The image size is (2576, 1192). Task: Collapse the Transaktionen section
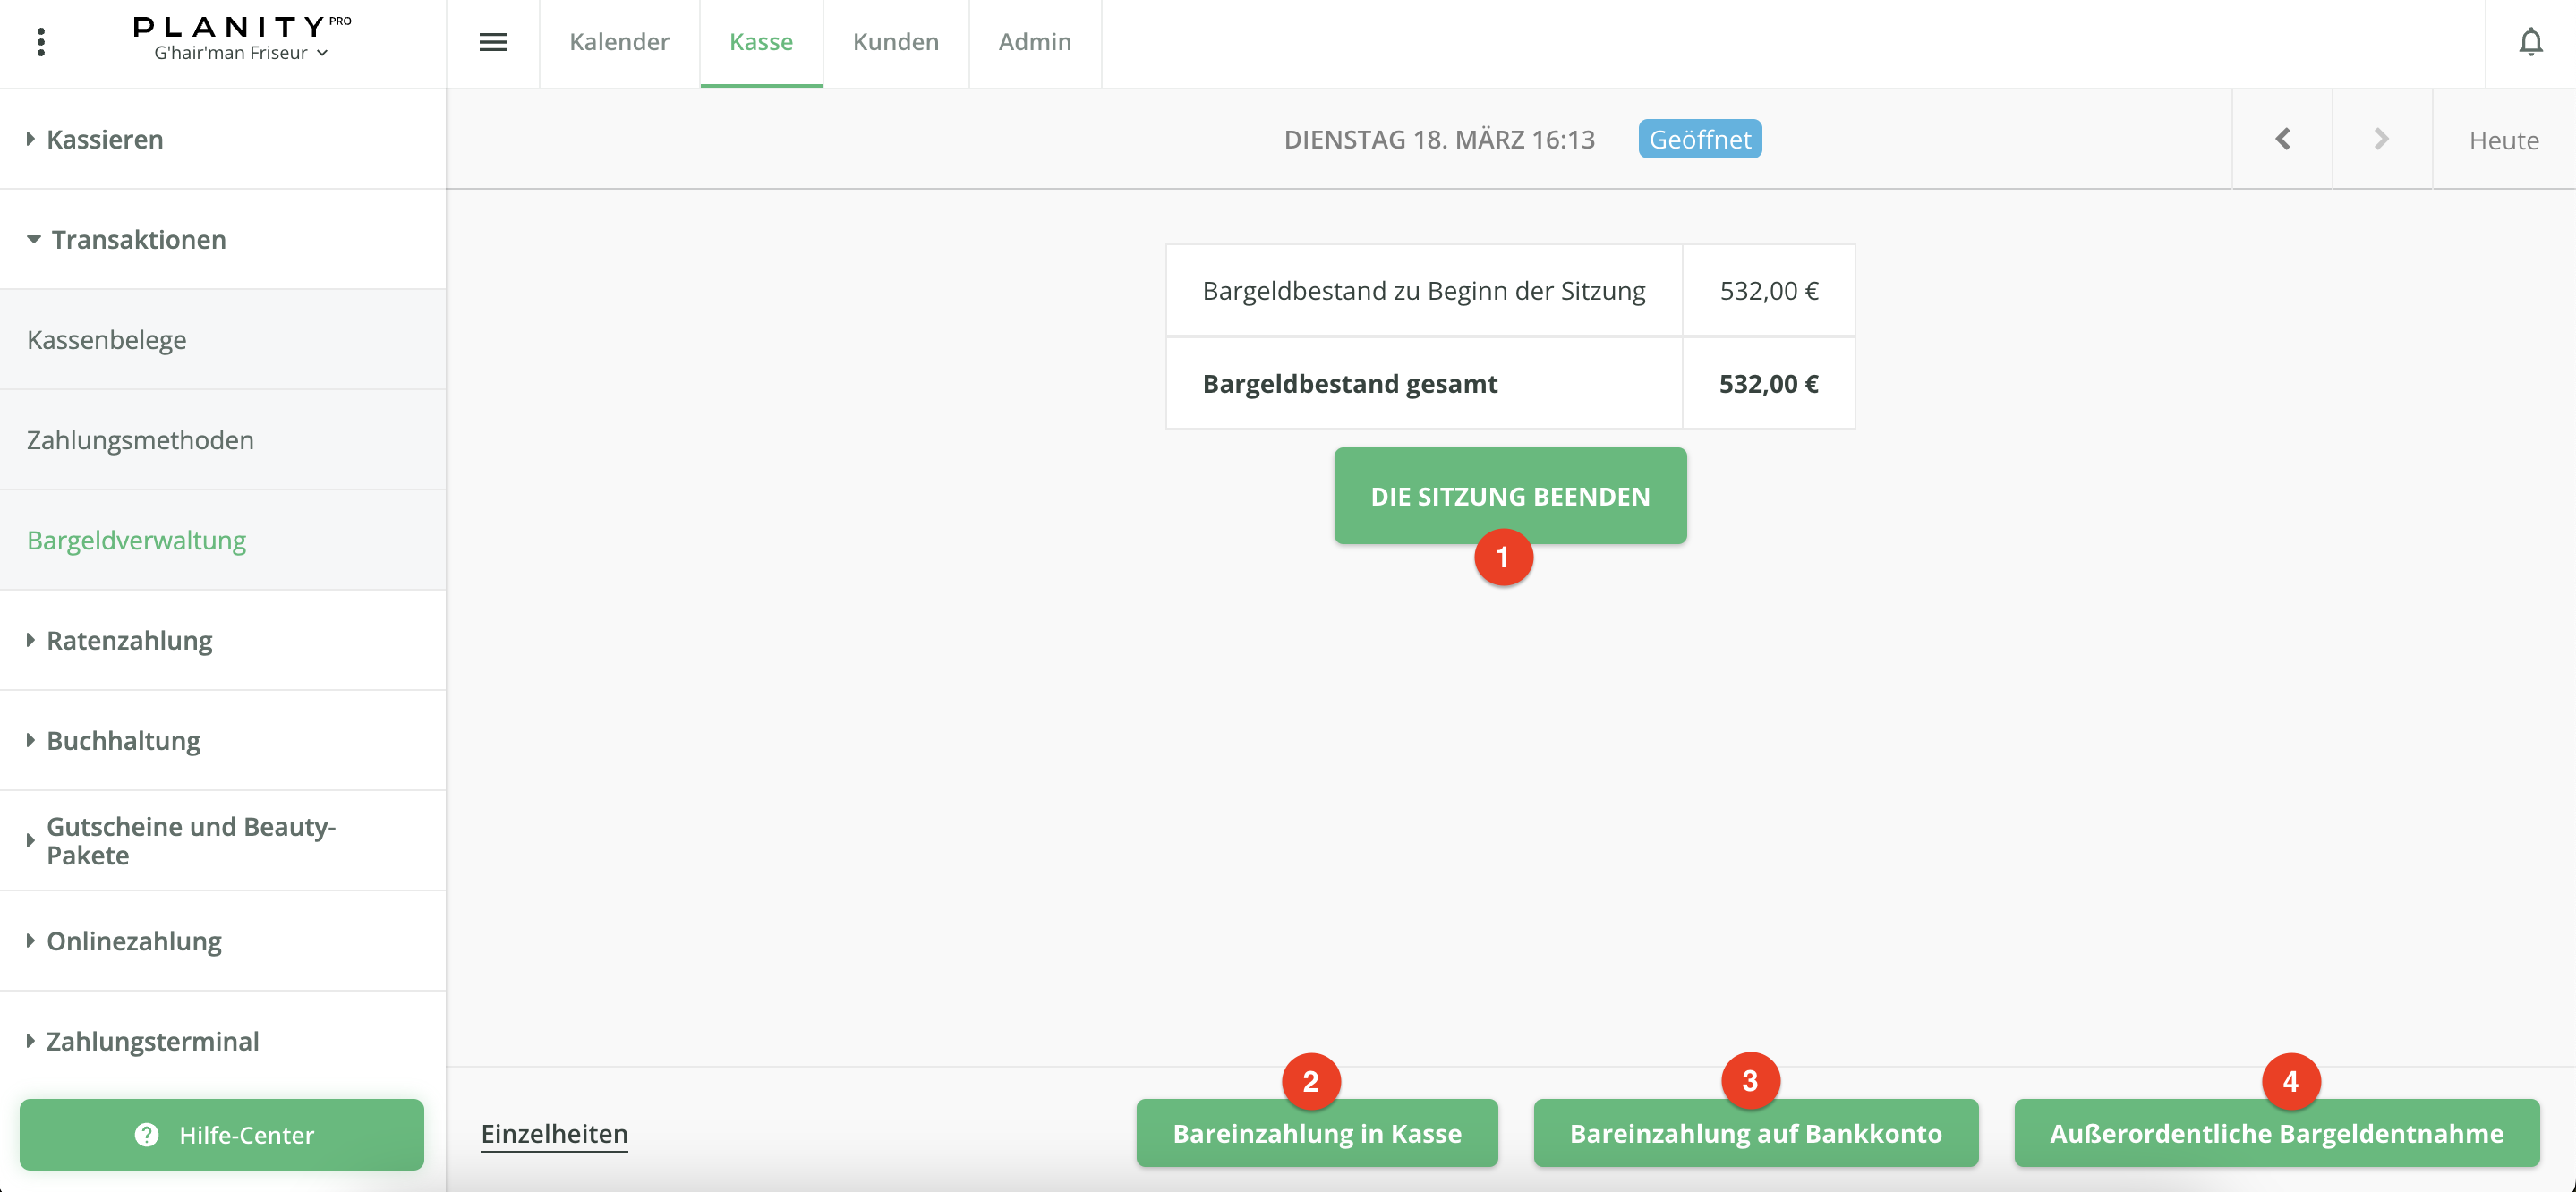point(138,240)
